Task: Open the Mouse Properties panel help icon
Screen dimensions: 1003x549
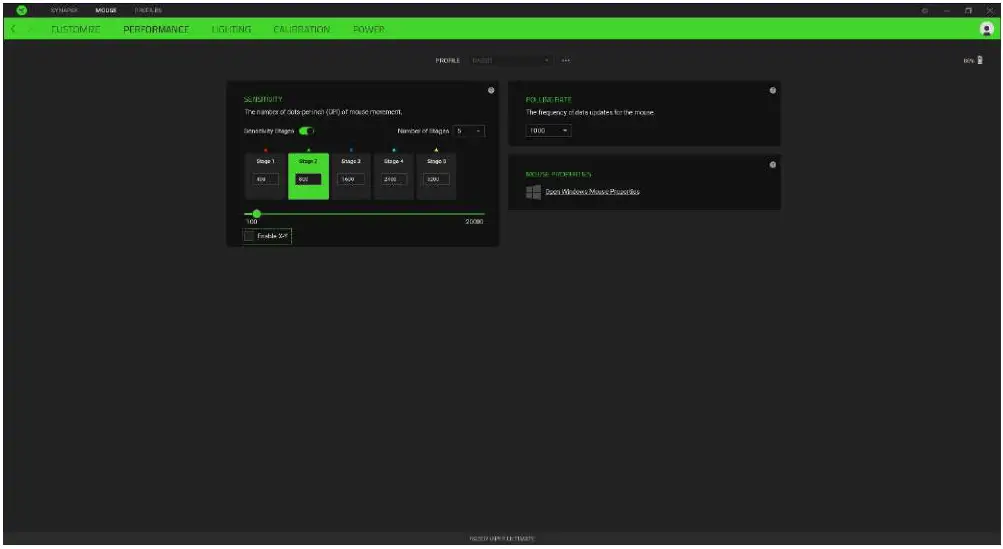Action: [x=772, y=164]
